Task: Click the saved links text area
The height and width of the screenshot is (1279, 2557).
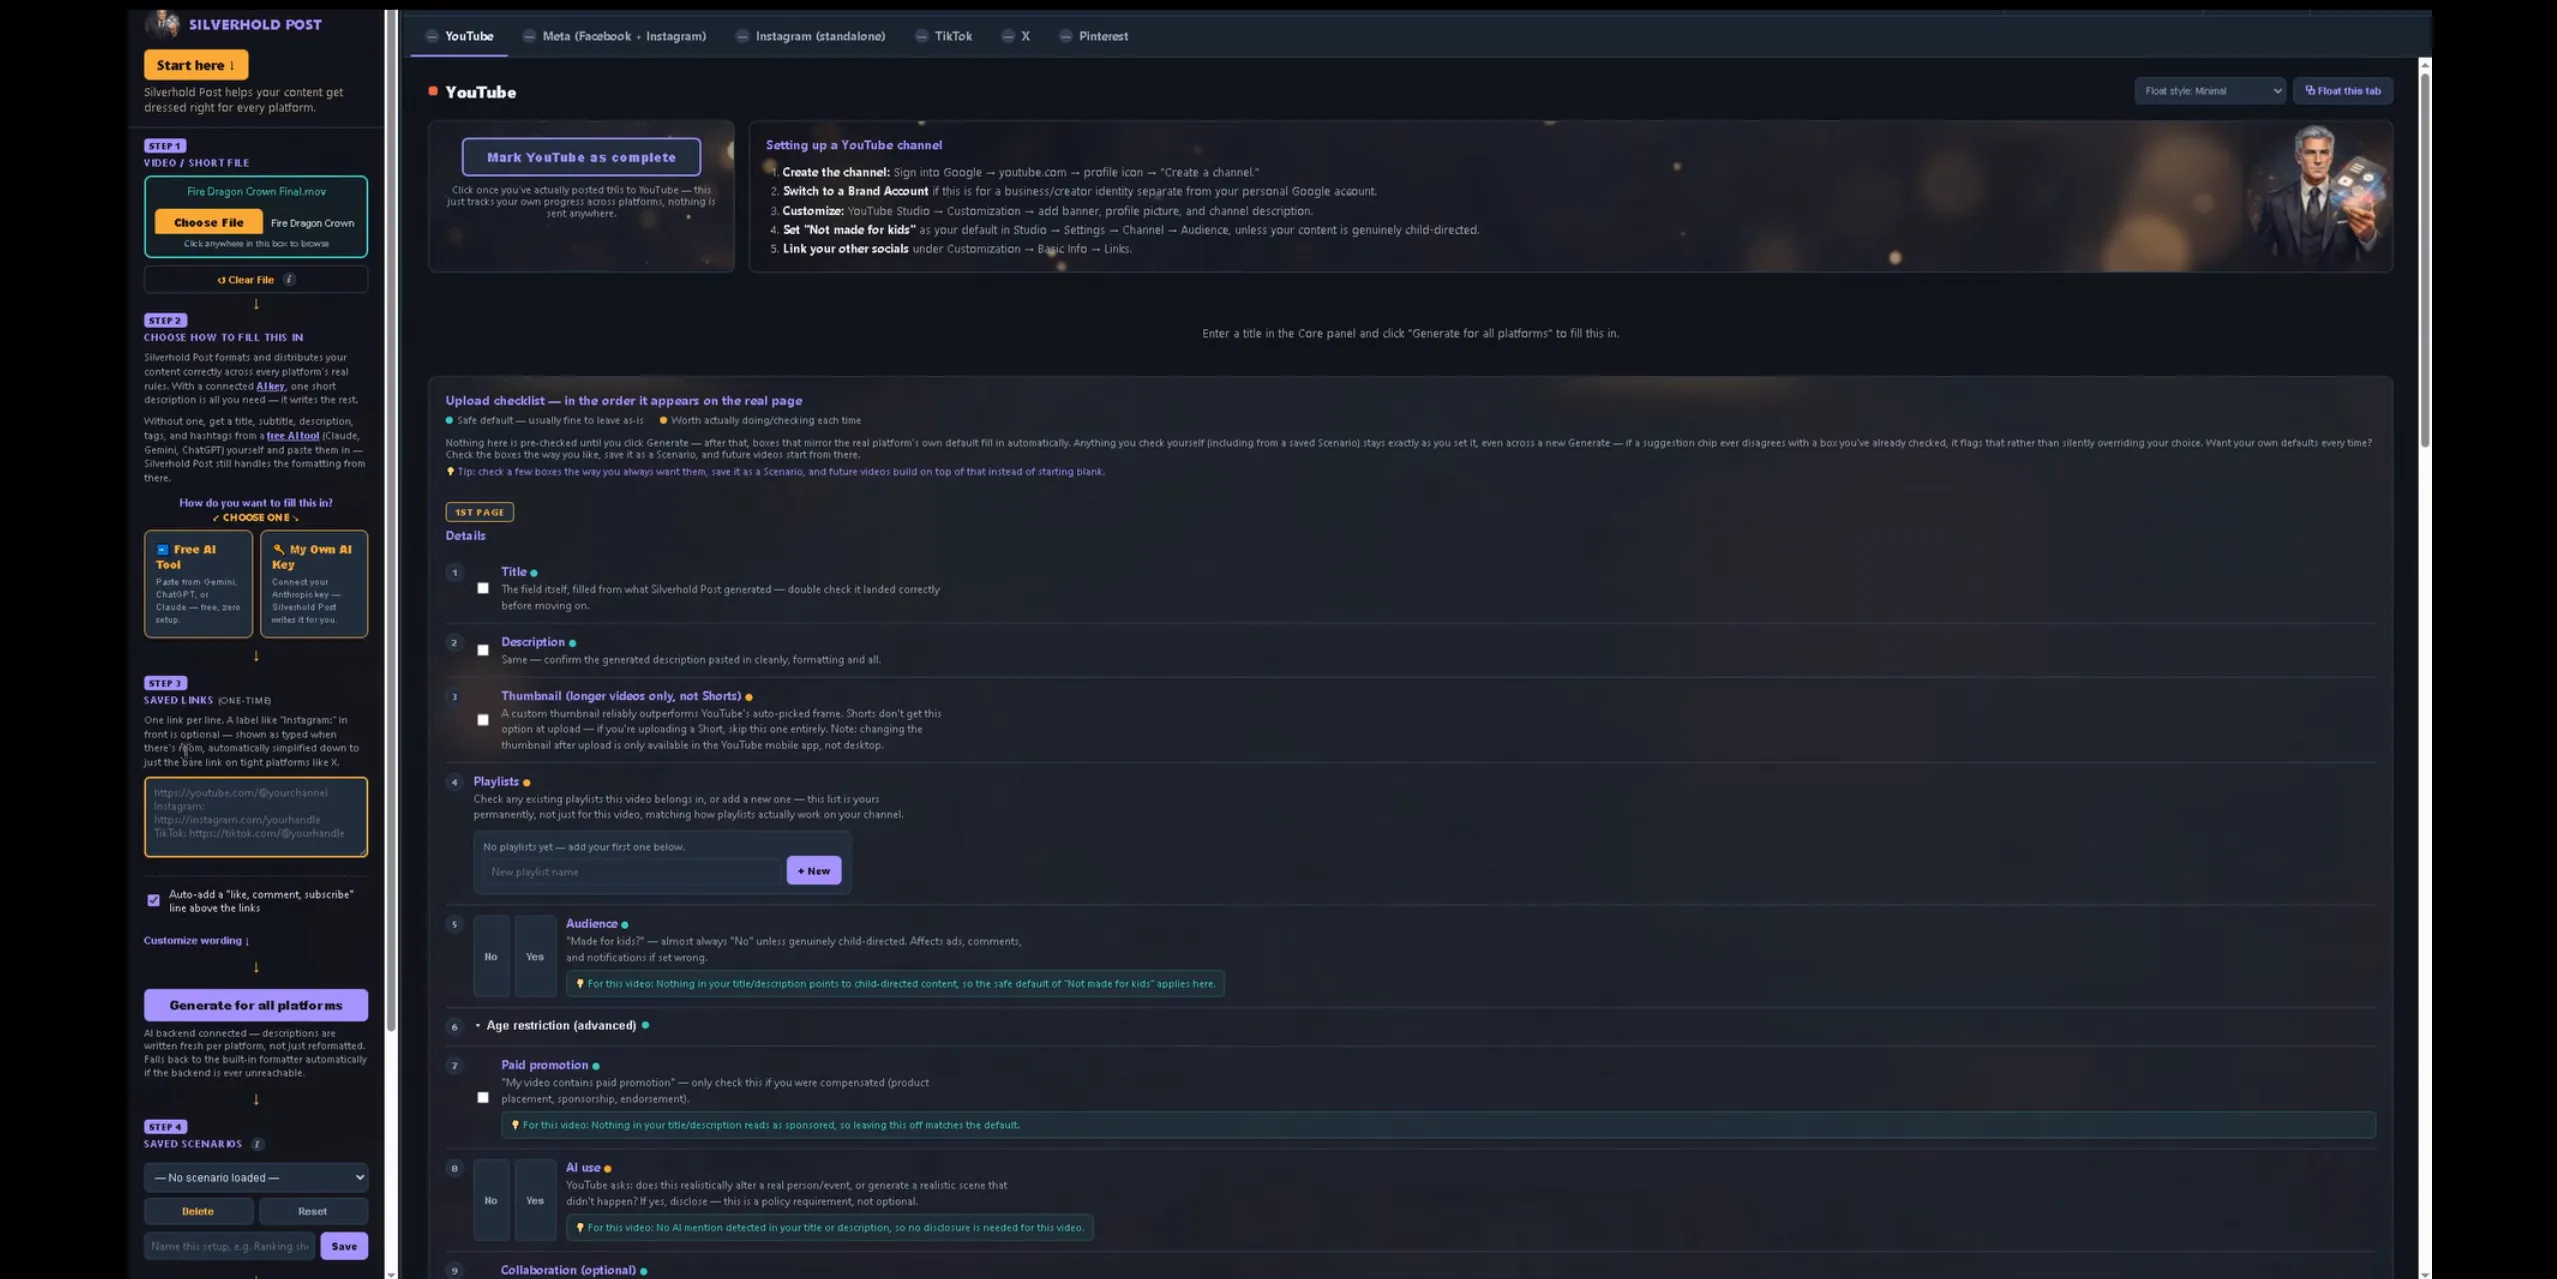Action: click(256, 817)
